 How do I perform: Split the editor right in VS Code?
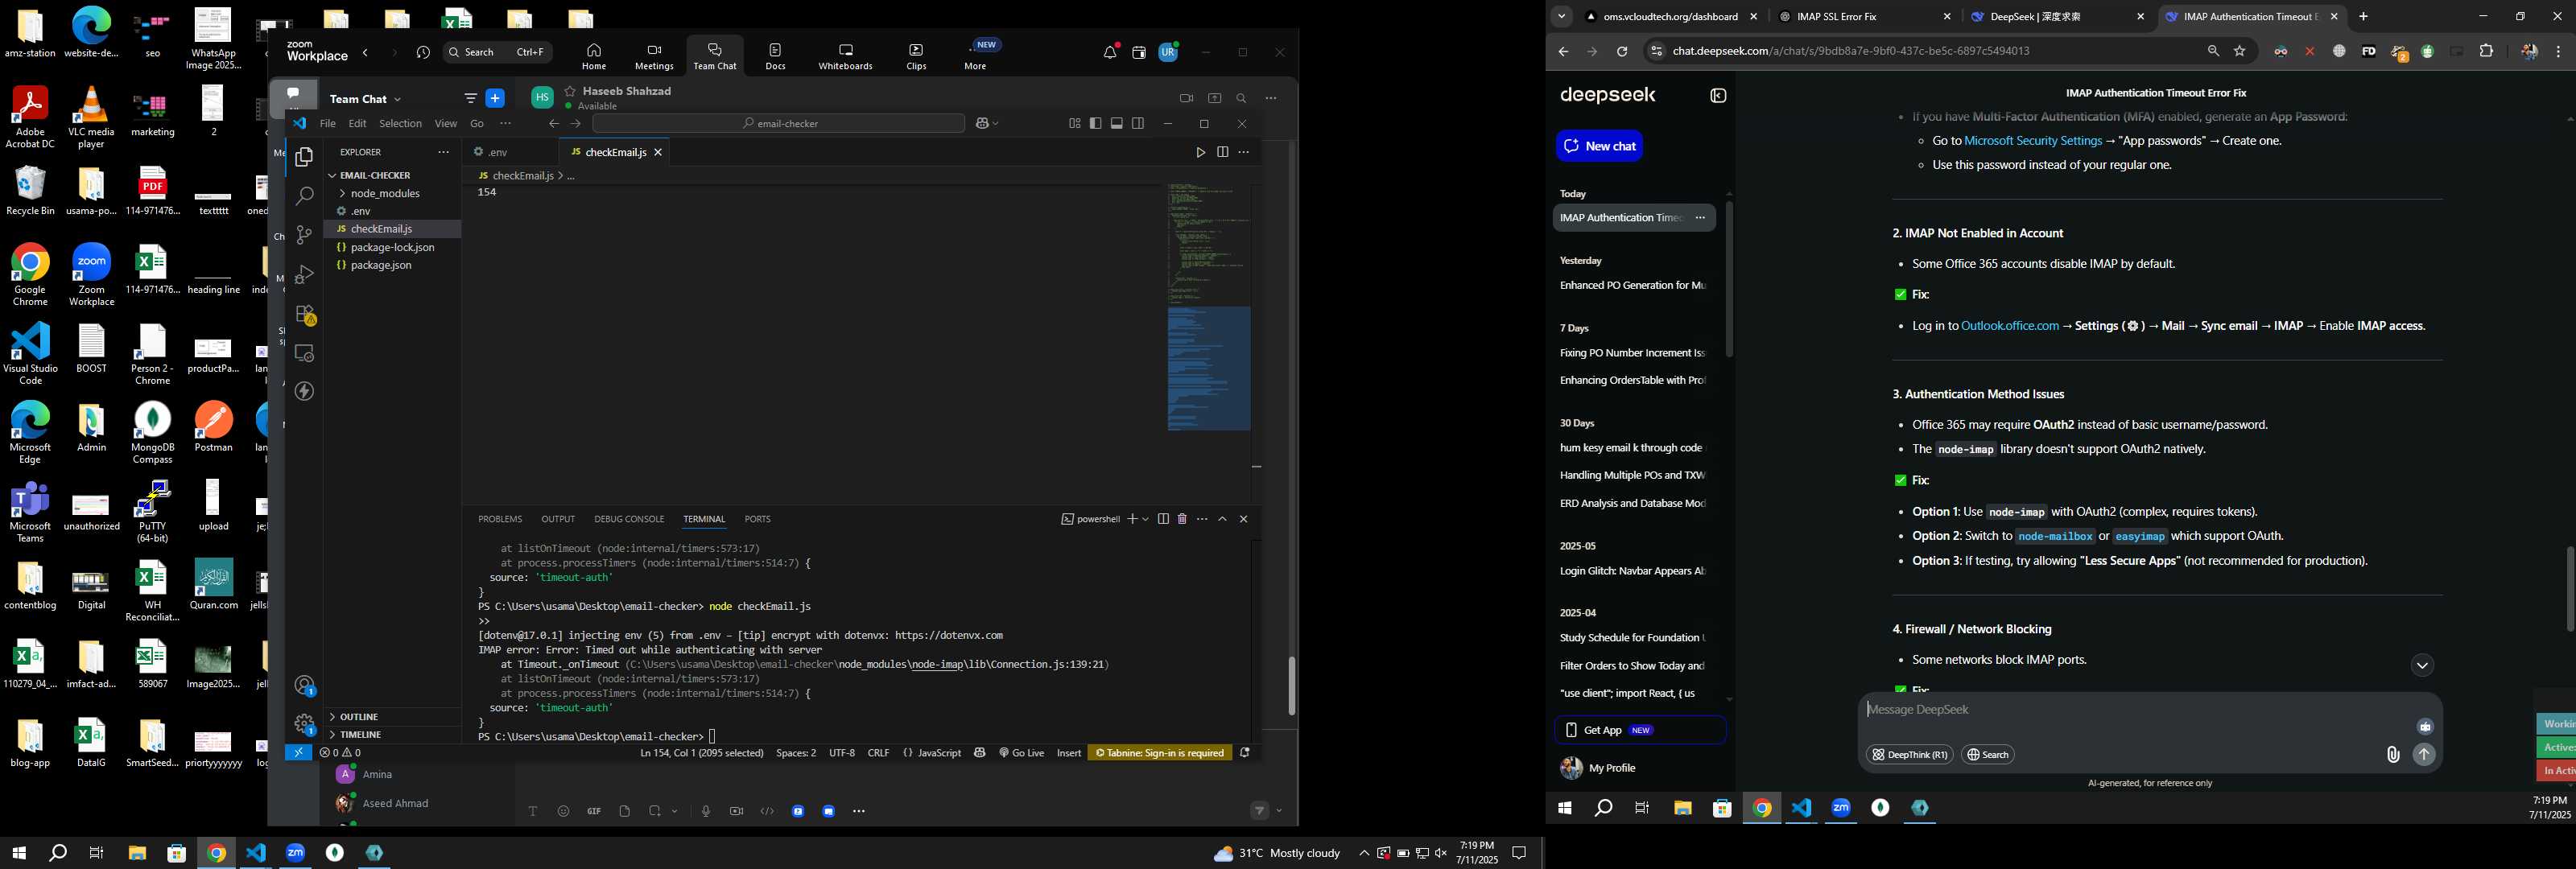[1222, 152]
